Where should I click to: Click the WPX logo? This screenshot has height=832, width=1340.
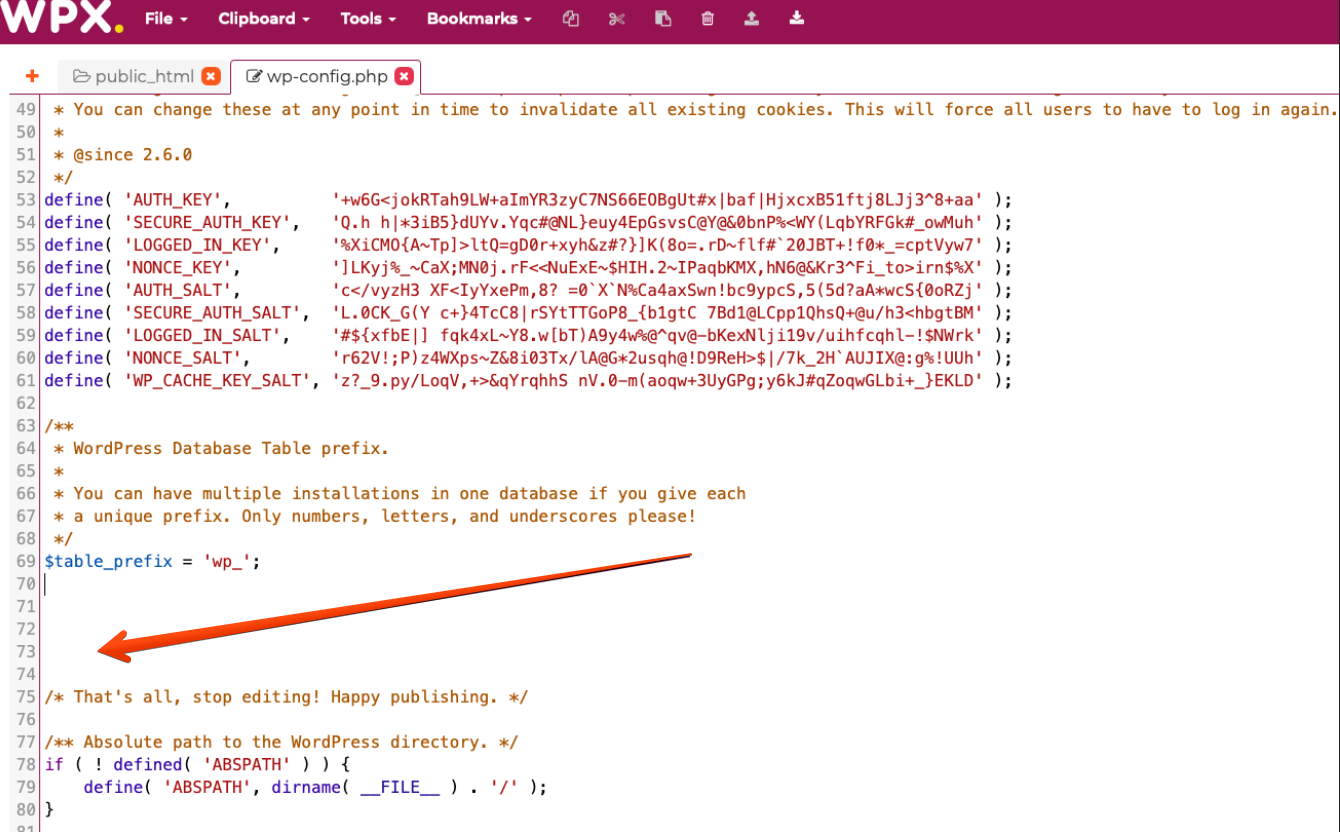(62, 18)
